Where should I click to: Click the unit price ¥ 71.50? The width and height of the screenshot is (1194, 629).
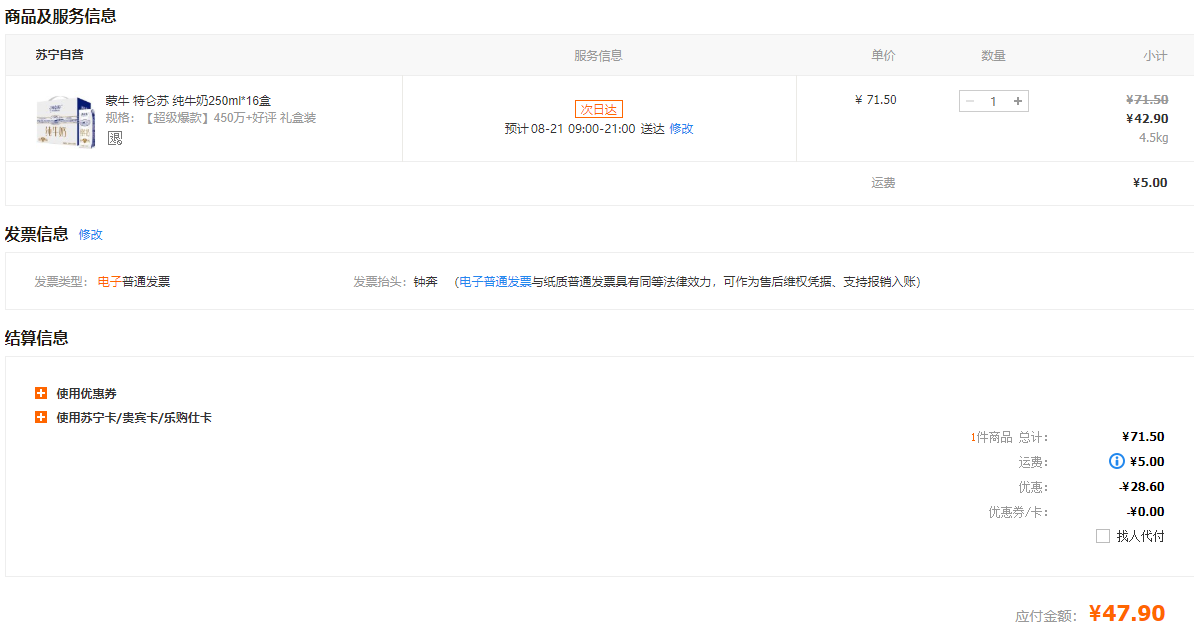tap(876, 100)
